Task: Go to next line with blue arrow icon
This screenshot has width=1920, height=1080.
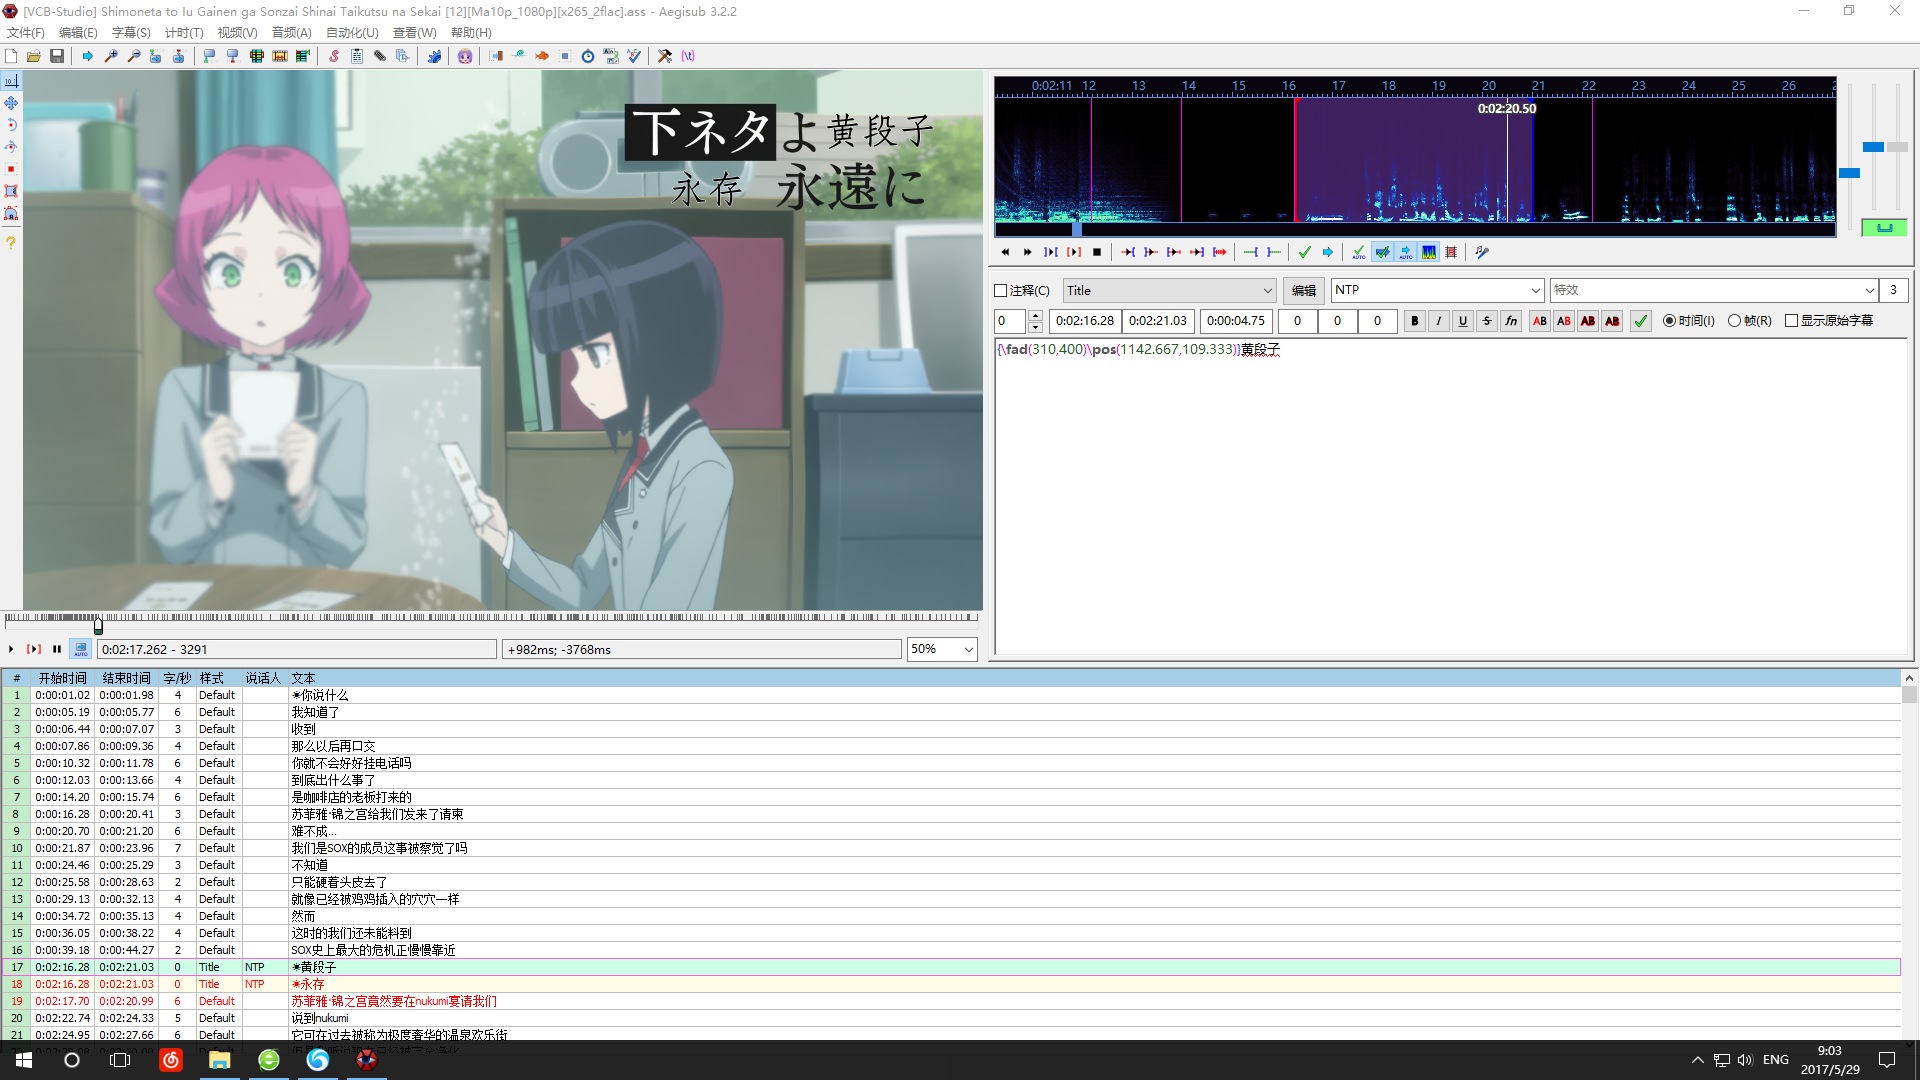Action: click(1327, 252)
